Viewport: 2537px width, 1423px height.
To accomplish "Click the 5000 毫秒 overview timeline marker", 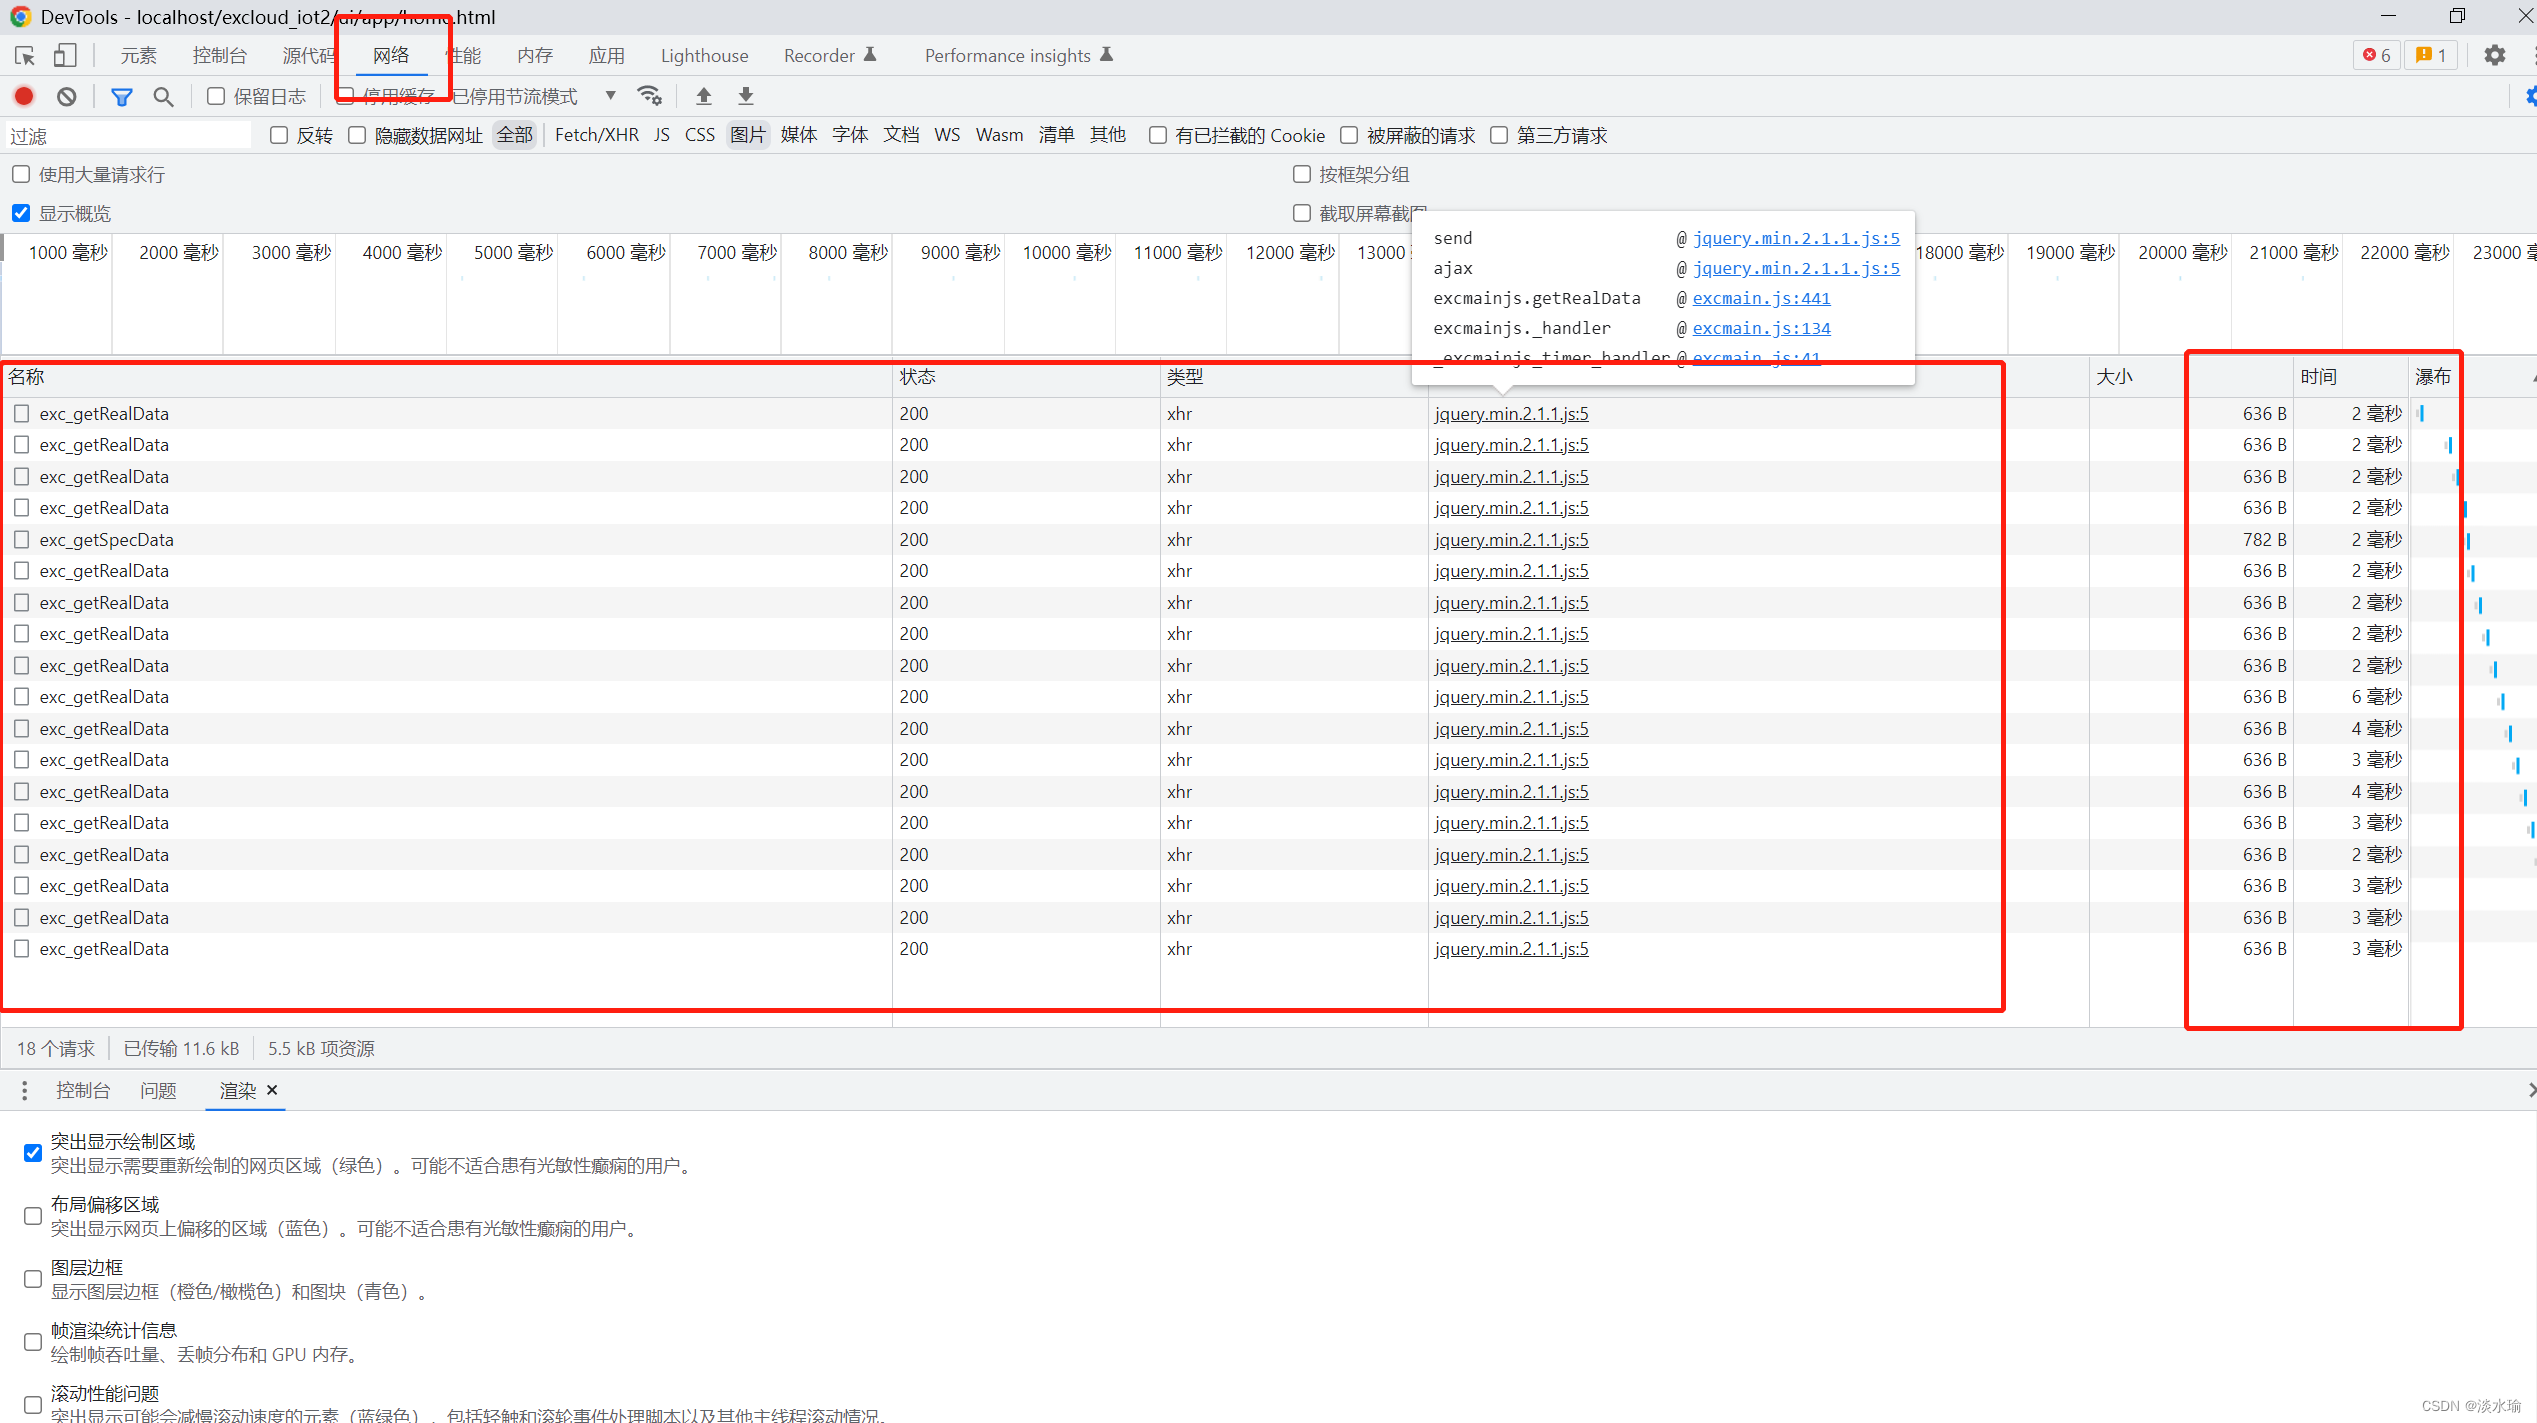I will click(513, 253).
